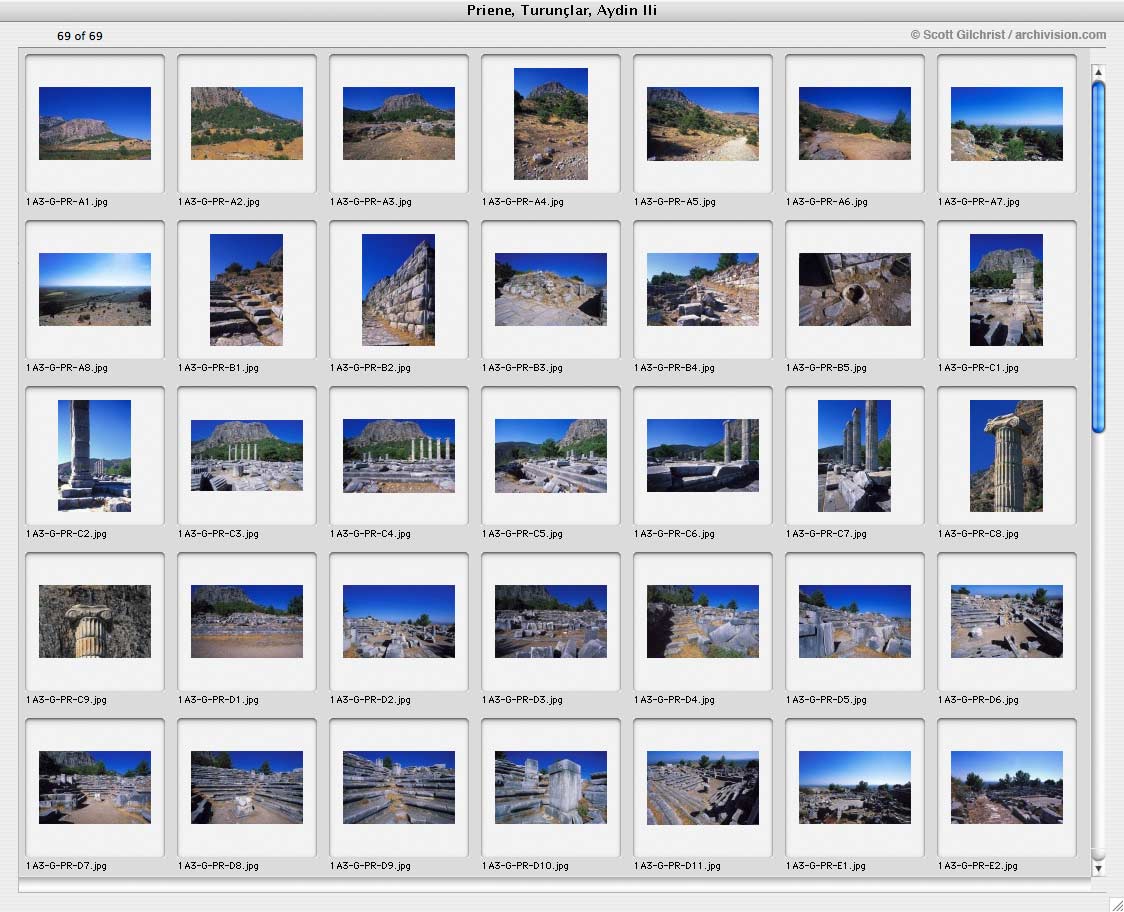This screenshot has height=912, width=1124.
Task: Select thumbnail 1A3-G-PR-A1.jpg
Action: click(x=95, y=123)
